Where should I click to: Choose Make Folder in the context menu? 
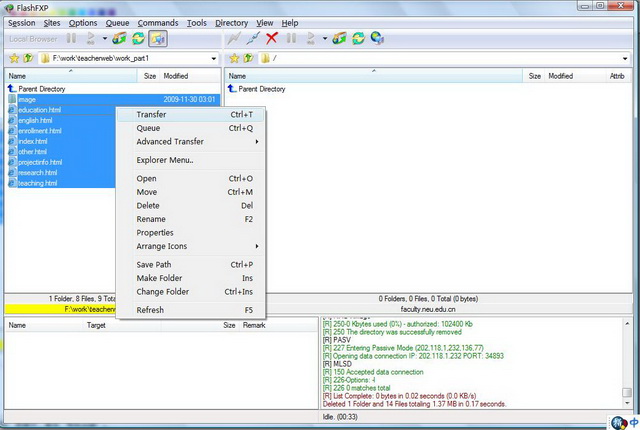191,278
